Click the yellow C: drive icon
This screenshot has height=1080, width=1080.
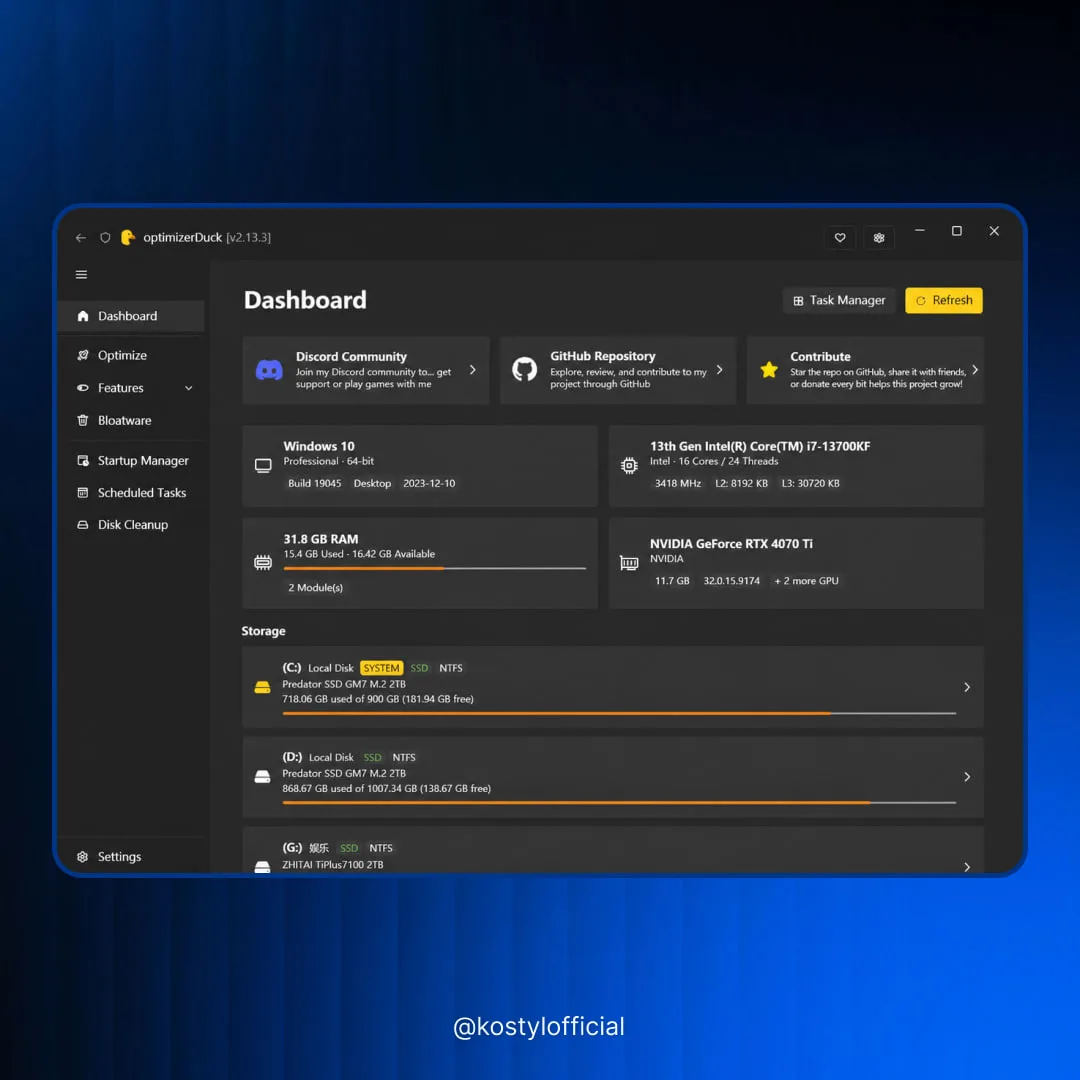(262, 687)
